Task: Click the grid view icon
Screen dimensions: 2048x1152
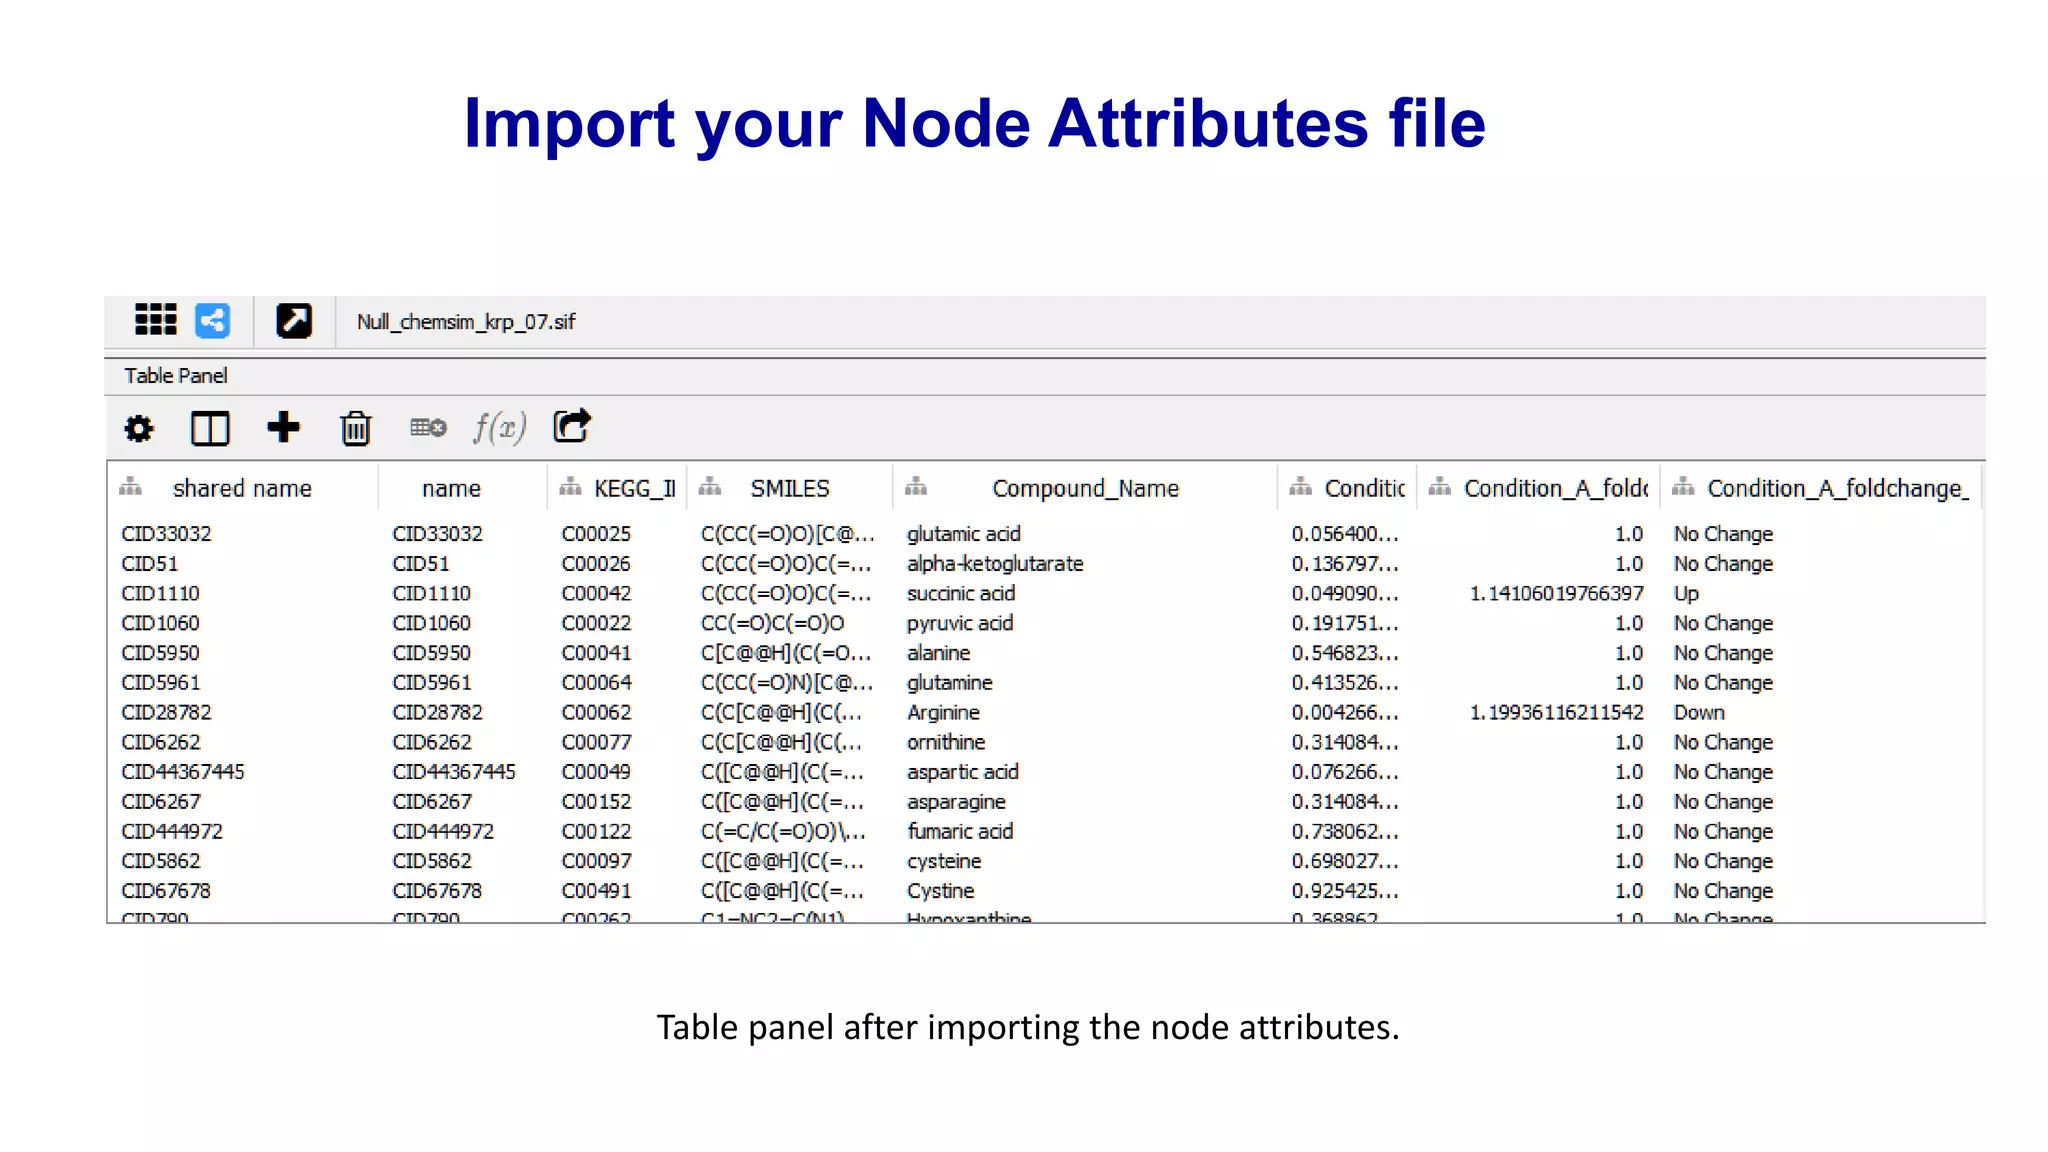Action: click(x=156, y=321)
